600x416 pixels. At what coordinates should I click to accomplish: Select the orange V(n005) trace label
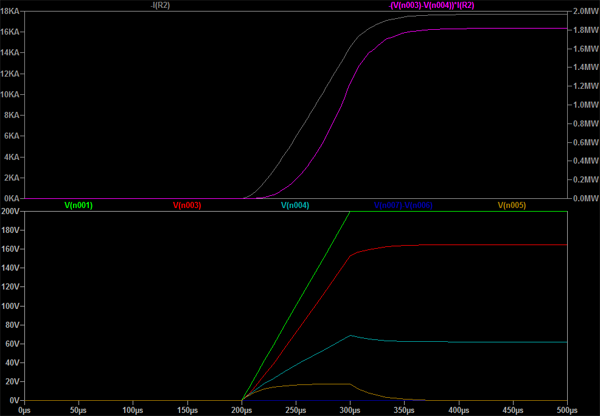tap(512, 206)
